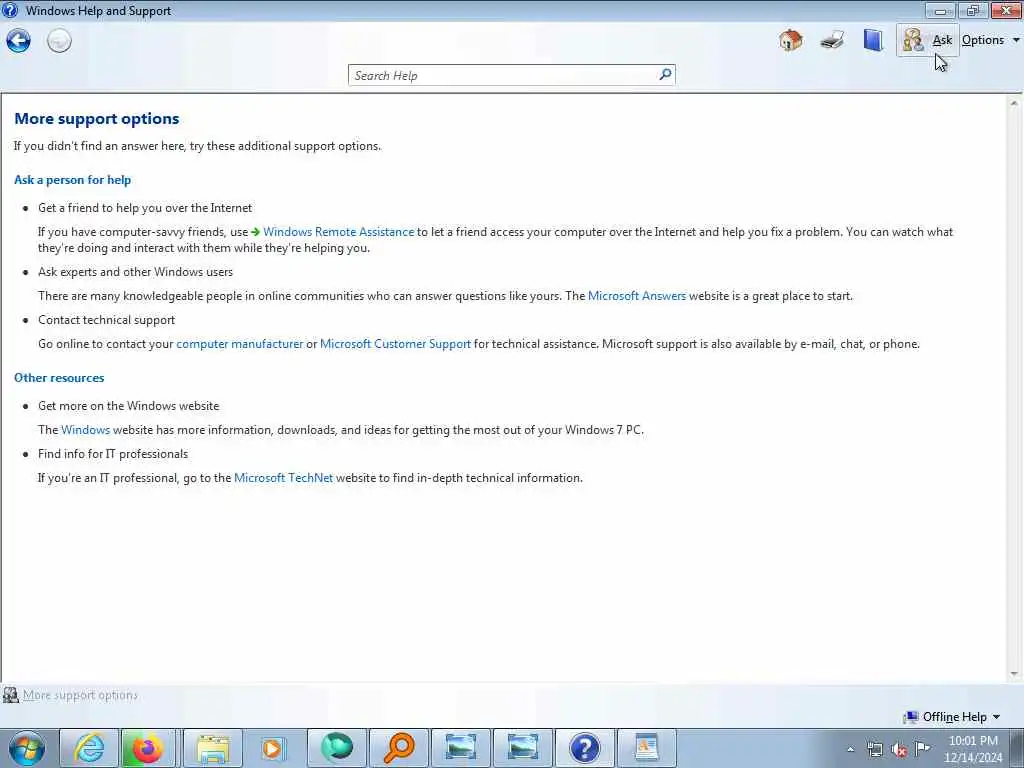The width and height of the screenshot is (1024, 768).
Task: Go back using the blue Back arrow
Action: (18, 40)
